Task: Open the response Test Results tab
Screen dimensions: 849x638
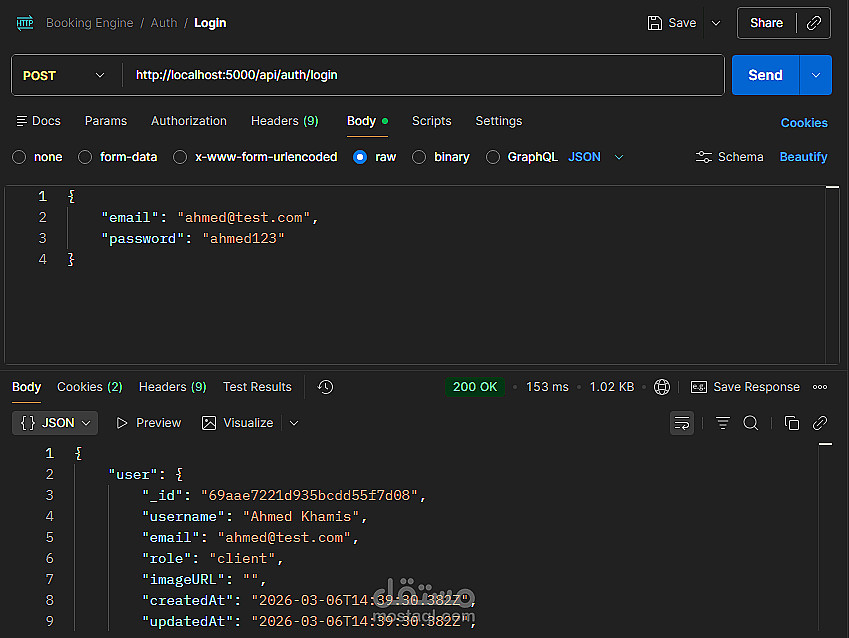Action: point(257,387)
